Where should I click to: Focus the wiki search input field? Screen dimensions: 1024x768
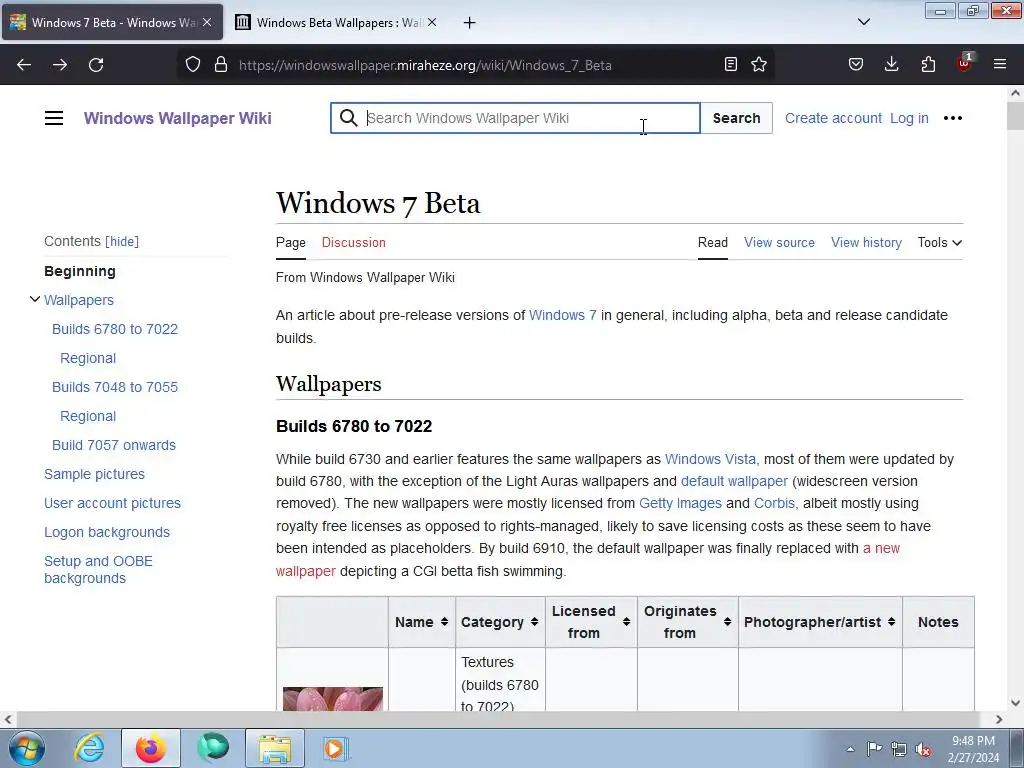(x=515, y=118)
